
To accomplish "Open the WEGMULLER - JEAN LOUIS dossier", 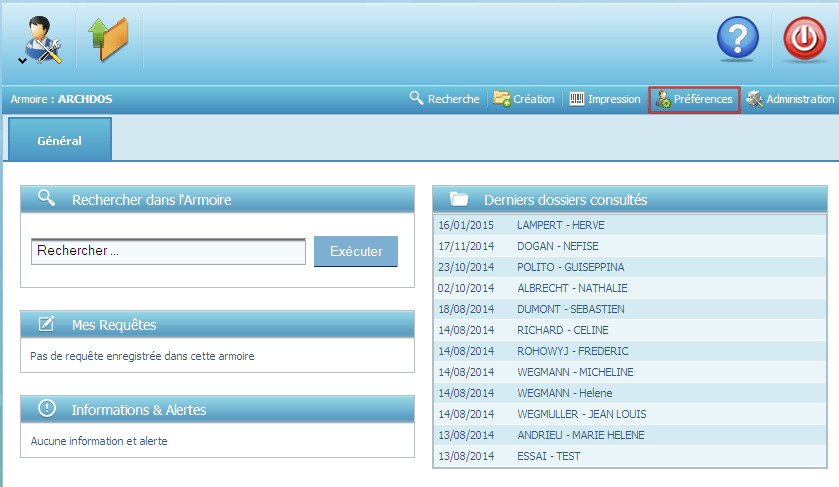I will (x=581, y=414).
